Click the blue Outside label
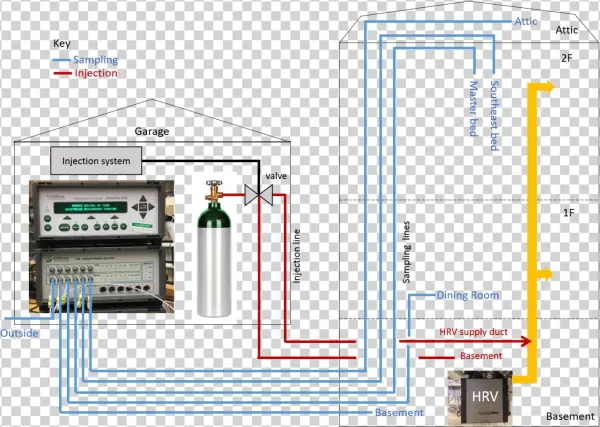The image size is (600, 427). click(x=20, y=332)
